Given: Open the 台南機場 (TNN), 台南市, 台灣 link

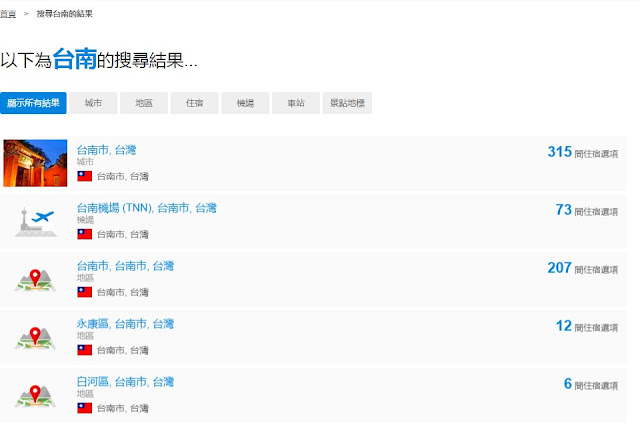Looking at the screenshot, I should pos(147,208).
